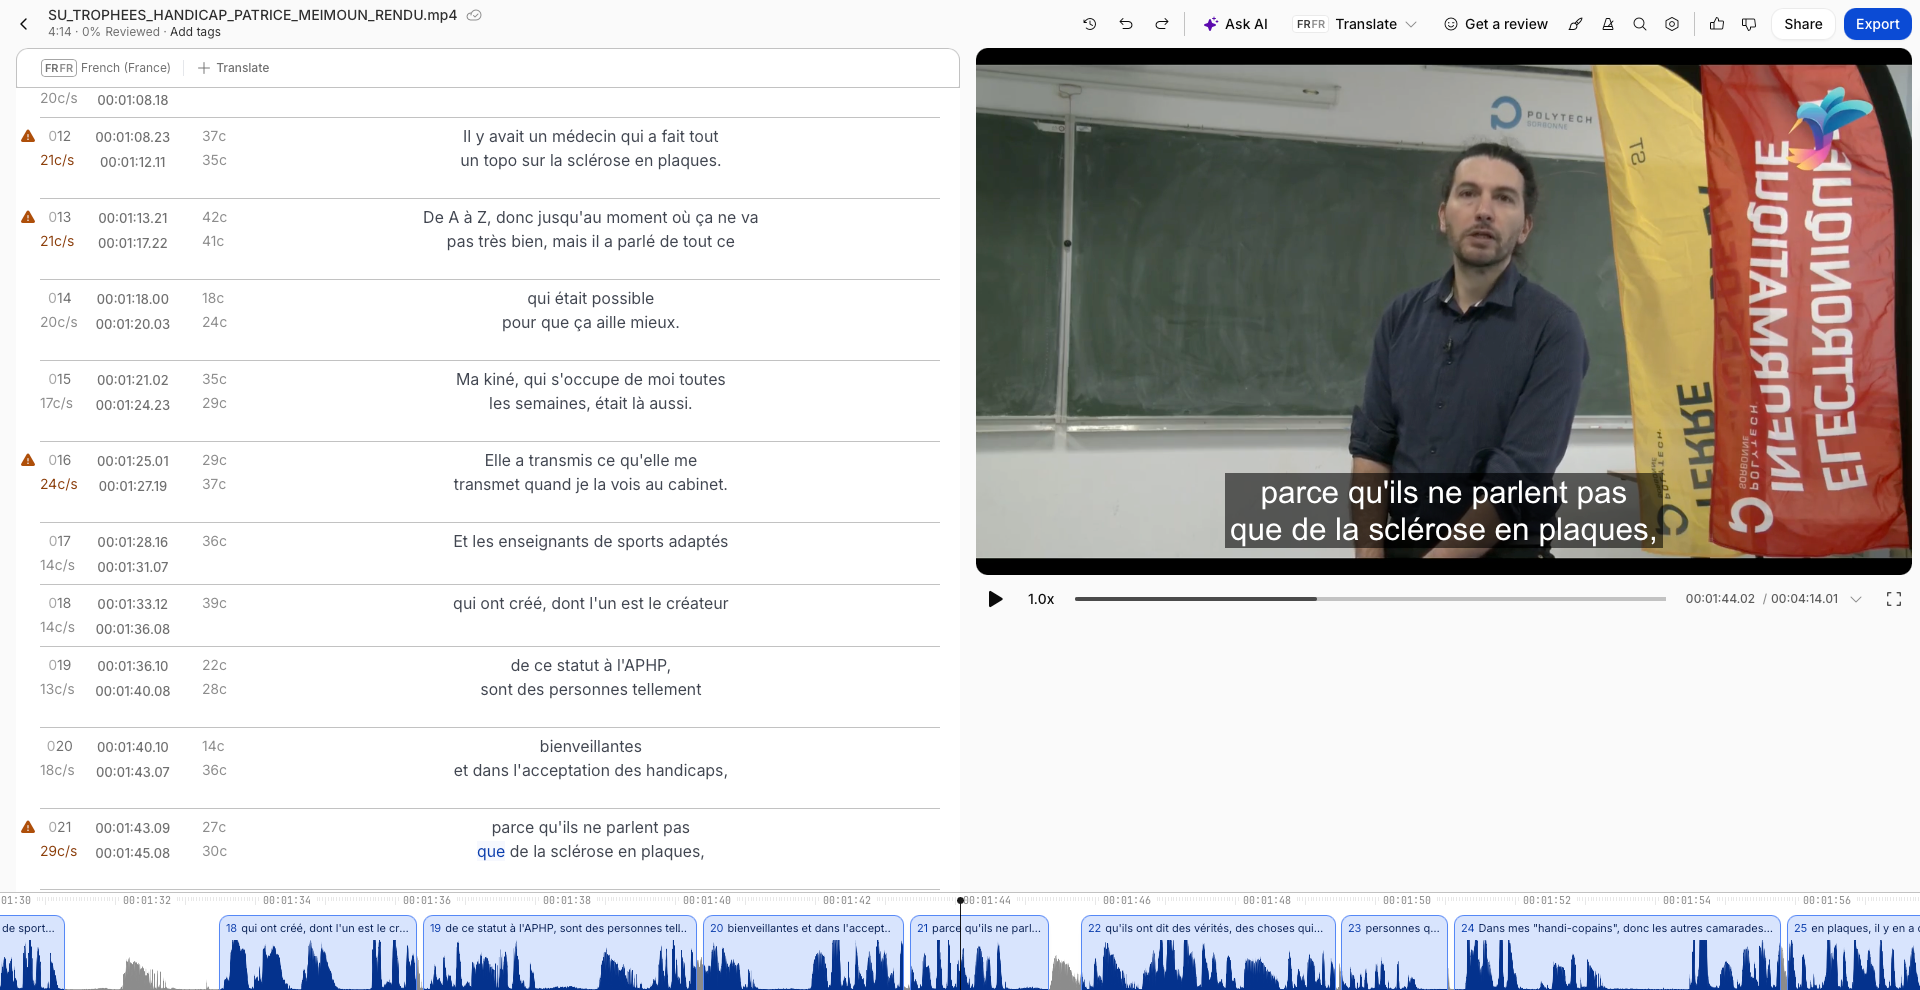This screenshot has width=1920, height=990.
Task: Click the redo arrow
Action: click(x=1162, y=24)
